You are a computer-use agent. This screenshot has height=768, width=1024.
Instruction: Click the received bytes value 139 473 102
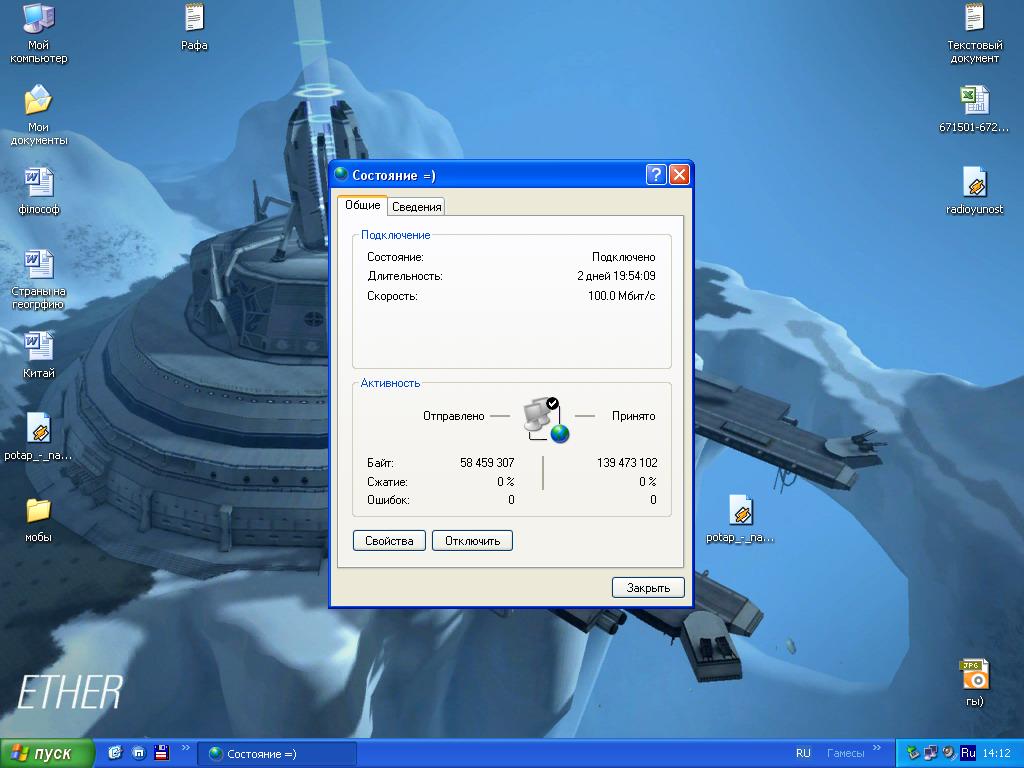click(x=627, y=462)
